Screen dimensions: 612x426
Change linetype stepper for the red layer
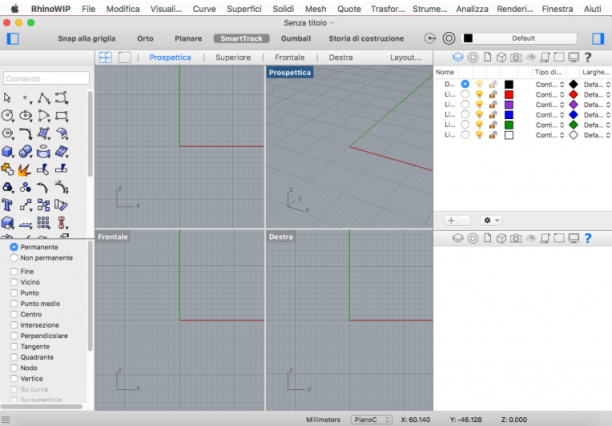pos(562,94)
